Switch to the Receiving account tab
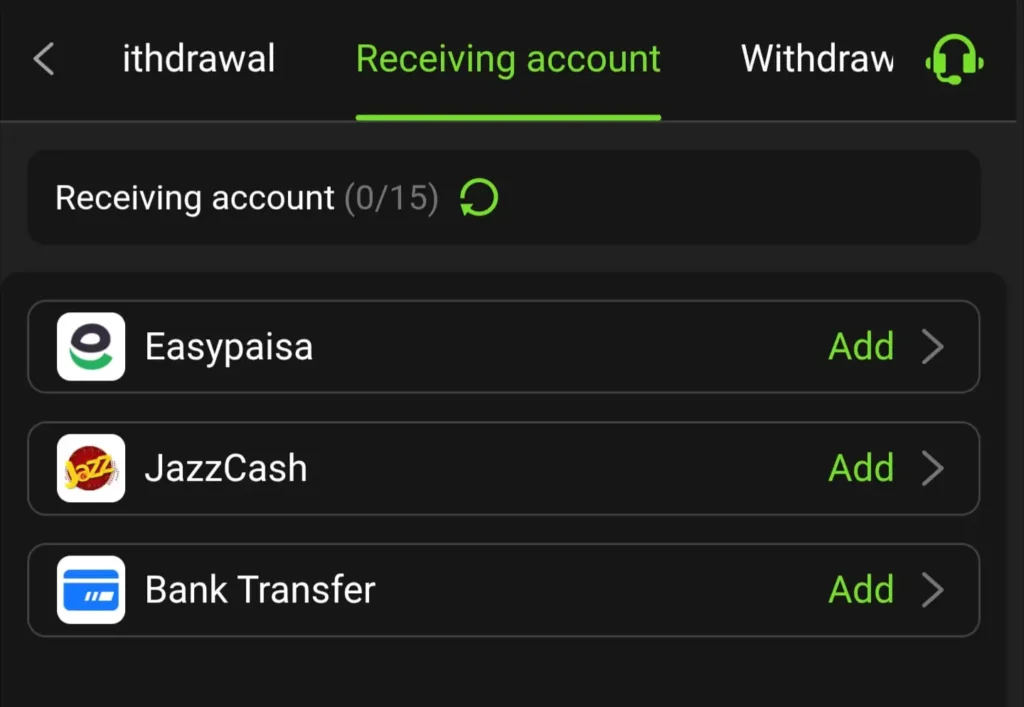 [508, 59]
